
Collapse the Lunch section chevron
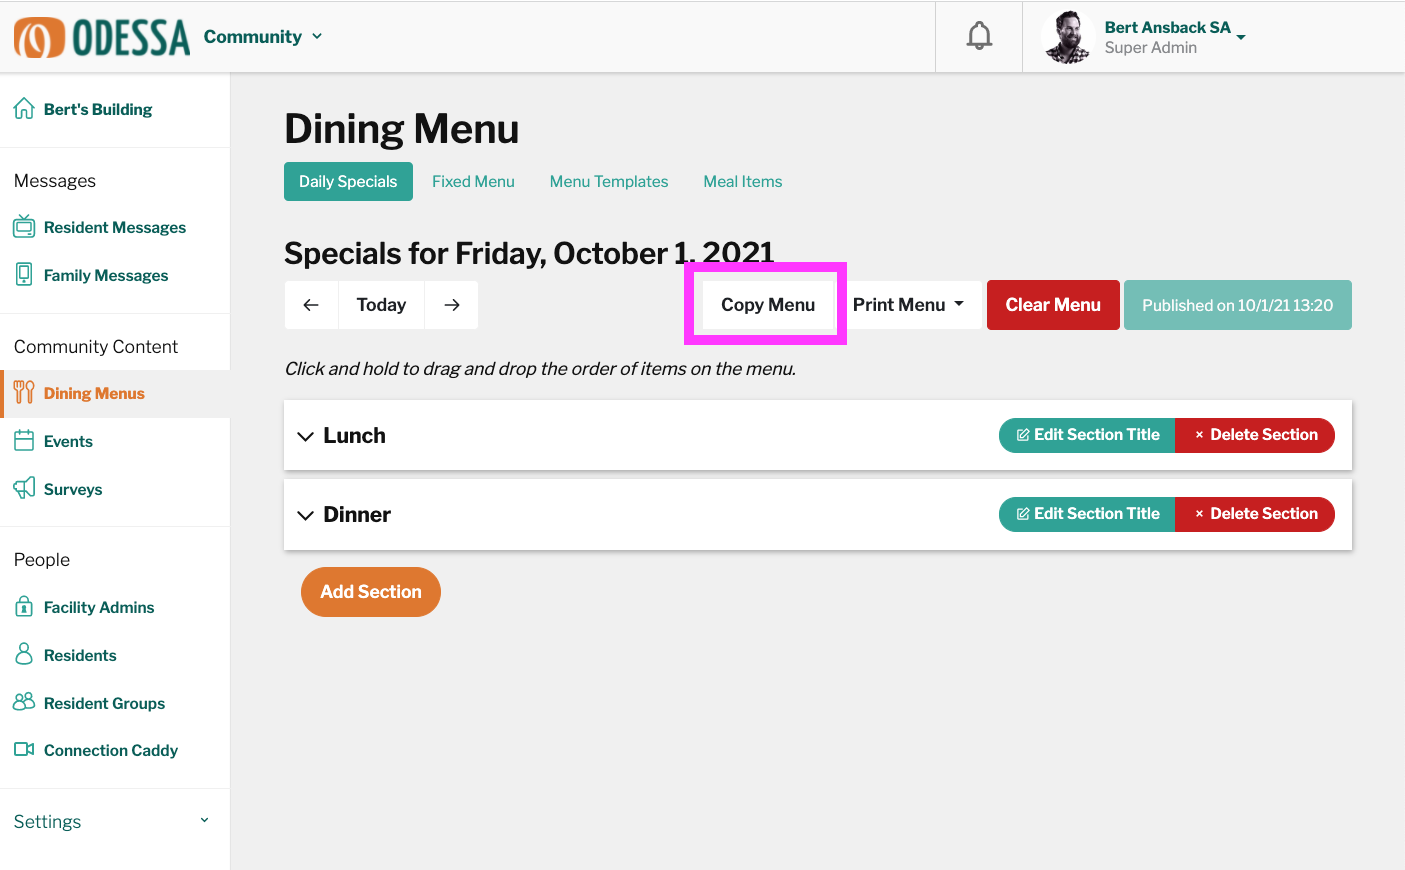[306, 436]
